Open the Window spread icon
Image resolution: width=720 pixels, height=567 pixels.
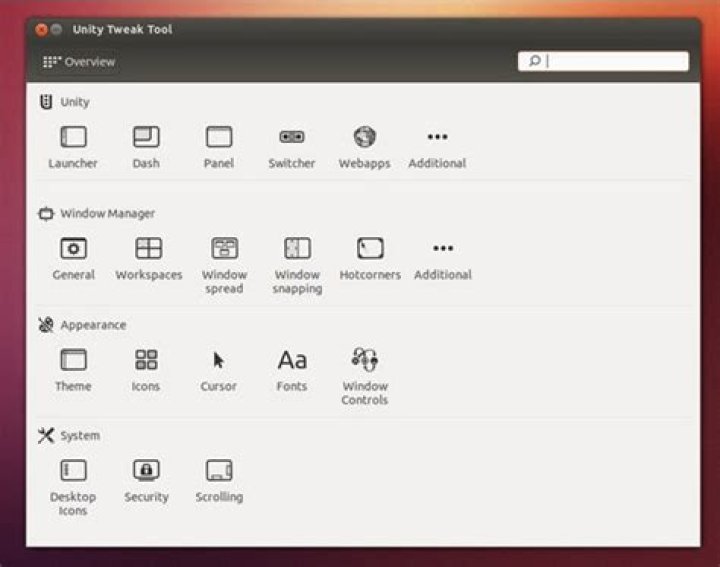click(224, 248)
